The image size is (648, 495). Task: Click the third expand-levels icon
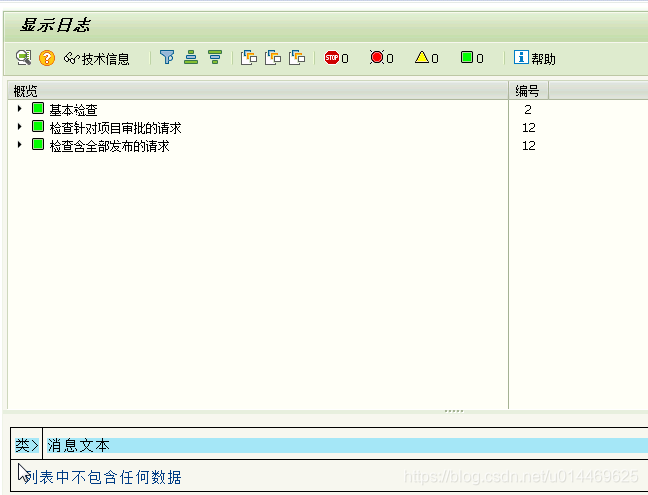[297, 58]
